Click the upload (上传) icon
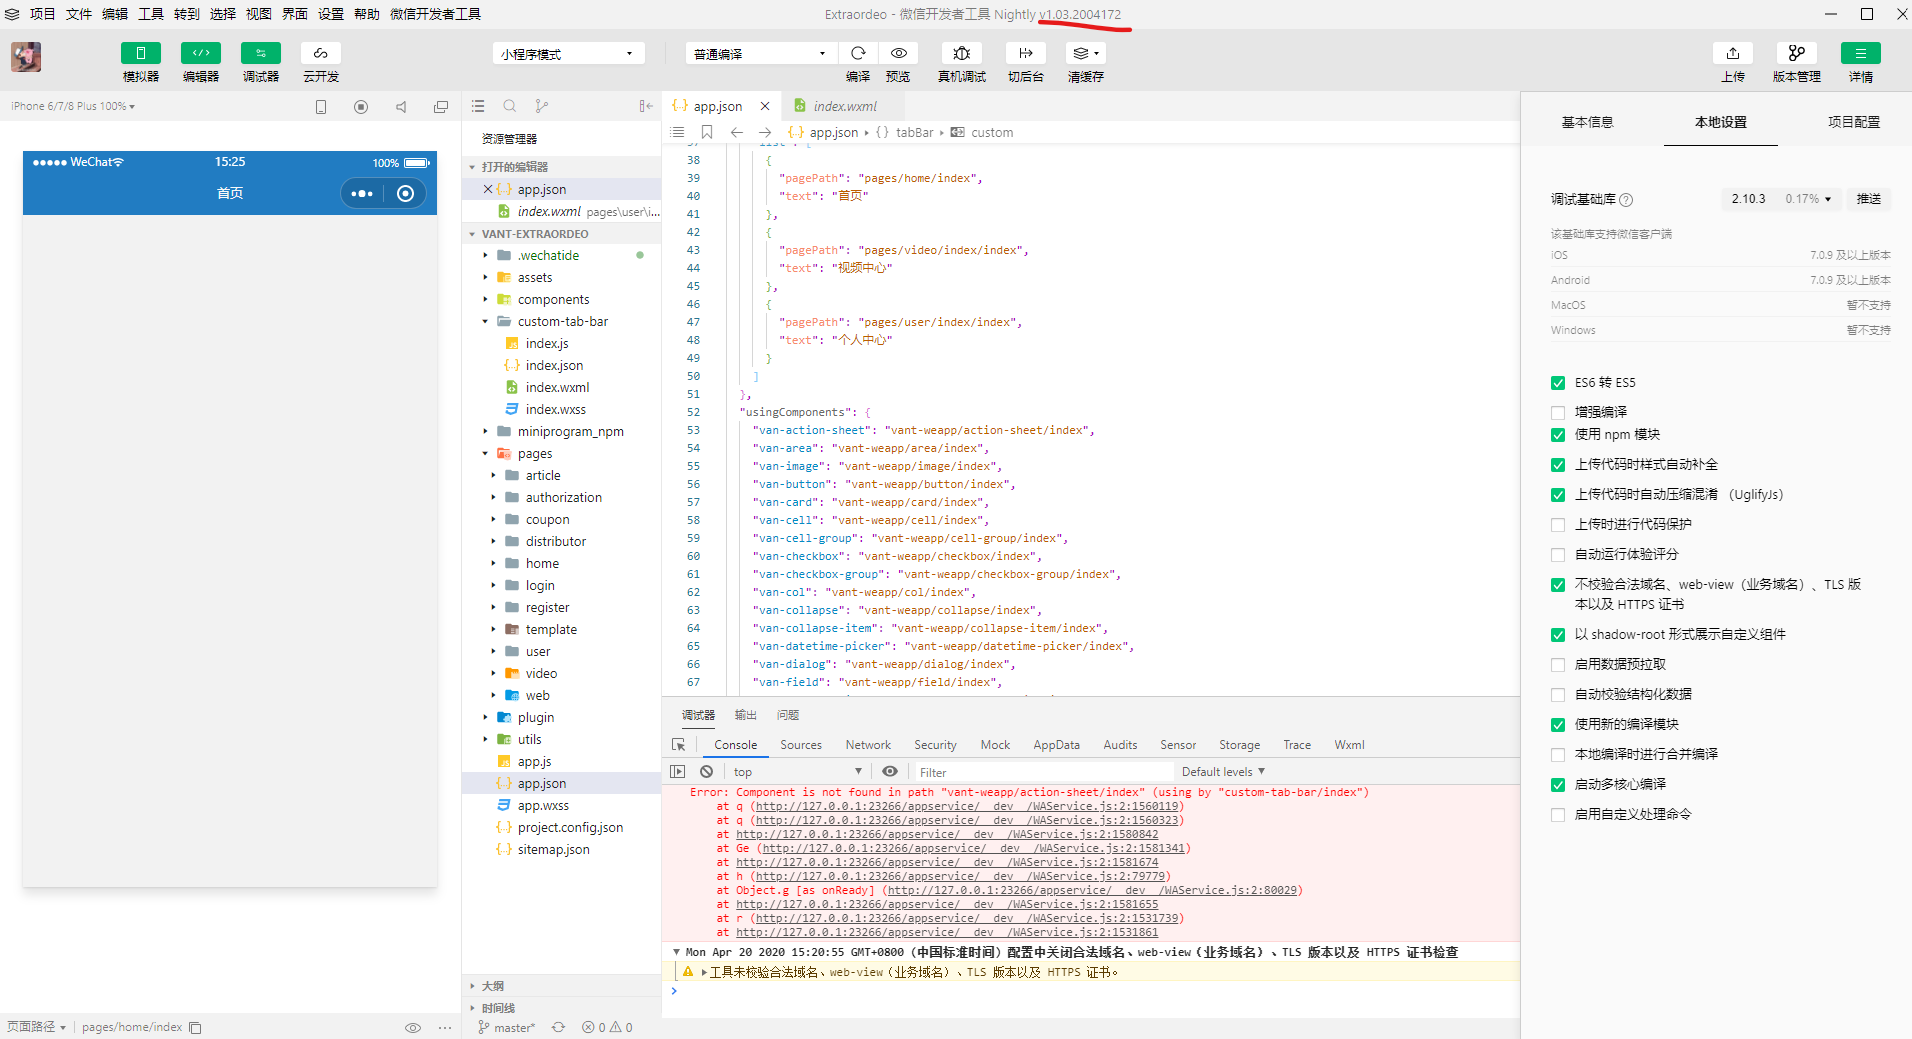 [x=1733, y=53]
